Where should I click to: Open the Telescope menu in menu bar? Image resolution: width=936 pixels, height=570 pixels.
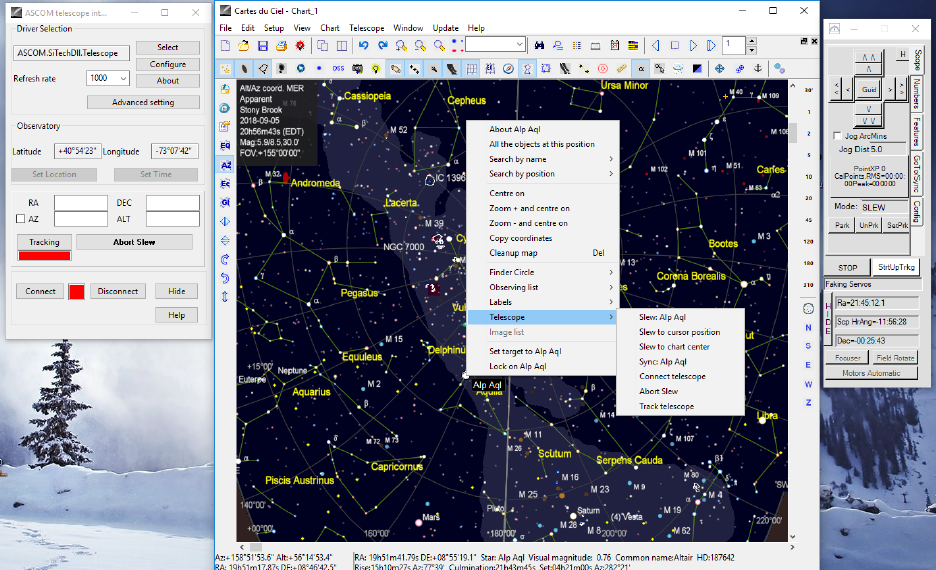tap(366, 28)
